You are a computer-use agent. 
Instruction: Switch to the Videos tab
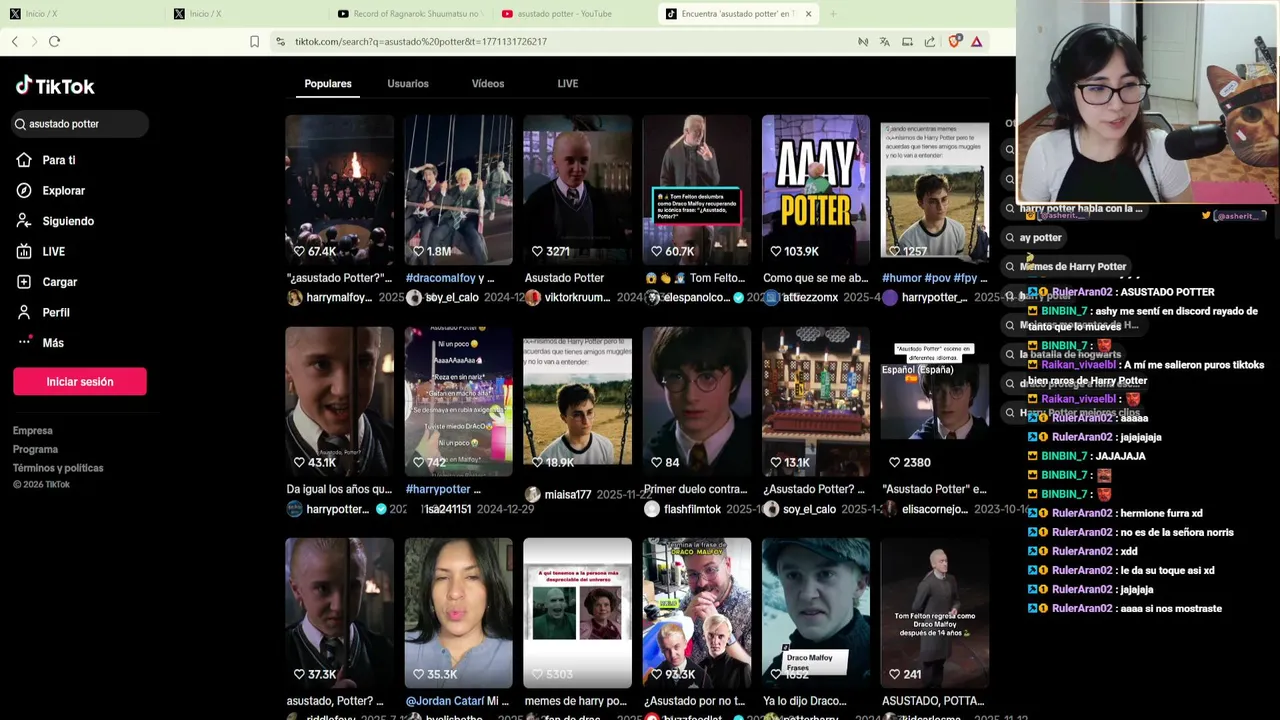(x=488, y=84)
